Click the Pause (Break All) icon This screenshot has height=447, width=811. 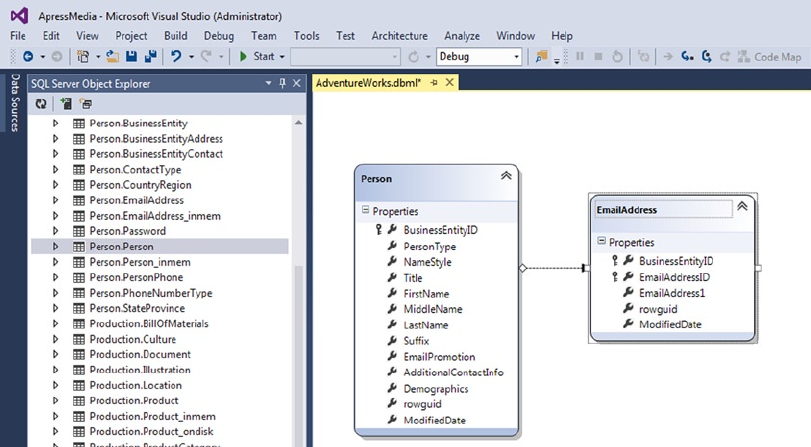pos(580,56)
